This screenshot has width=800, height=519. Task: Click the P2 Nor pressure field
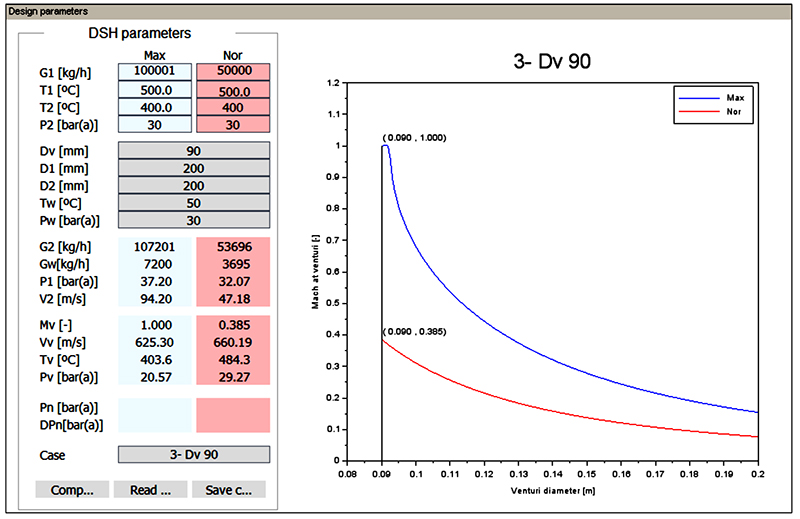pos(233,124)
